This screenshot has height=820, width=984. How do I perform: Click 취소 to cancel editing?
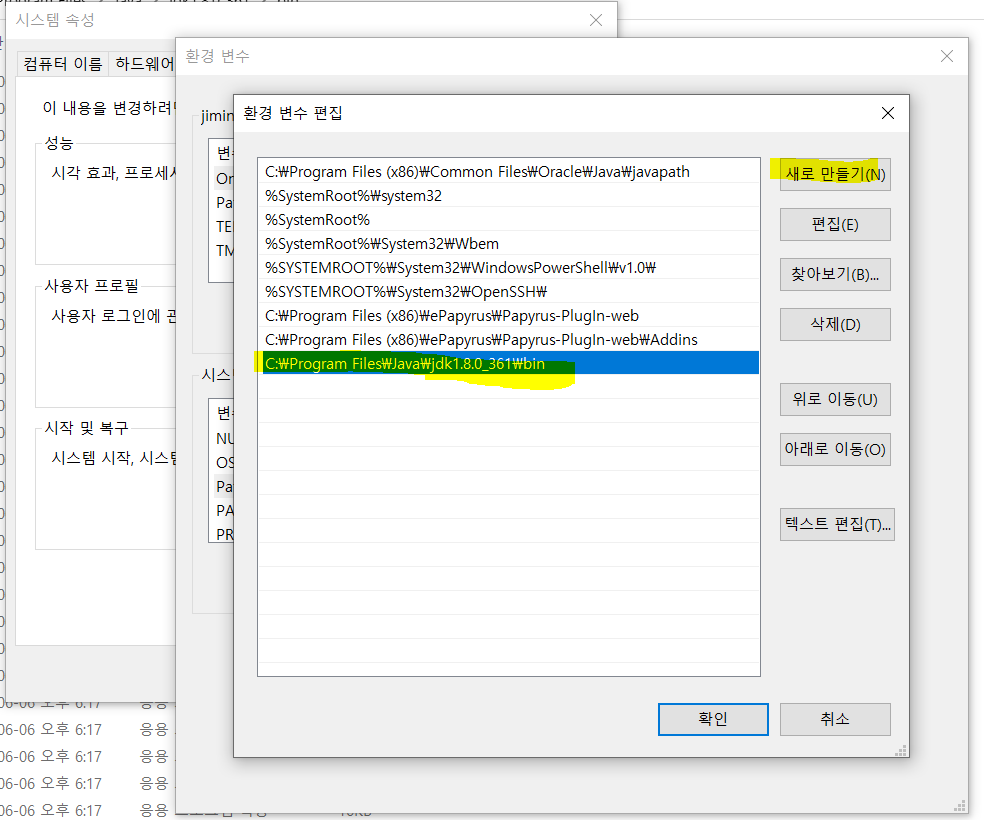(x=835, y=719)
